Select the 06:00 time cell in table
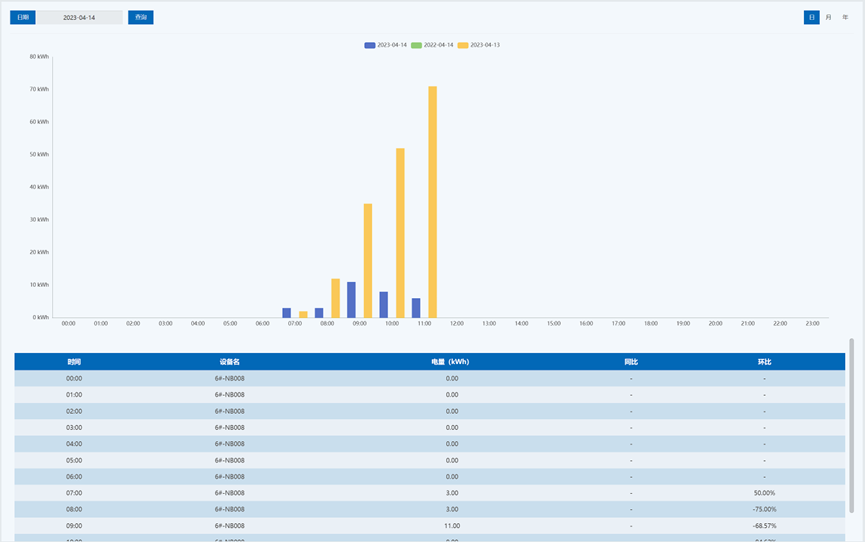This screenshot has height=542, width=865. click(x=74, y=476)
